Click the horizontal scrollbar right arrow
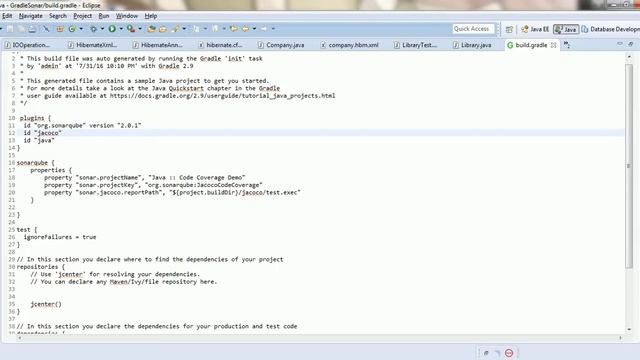 click(x=620, y=338)
